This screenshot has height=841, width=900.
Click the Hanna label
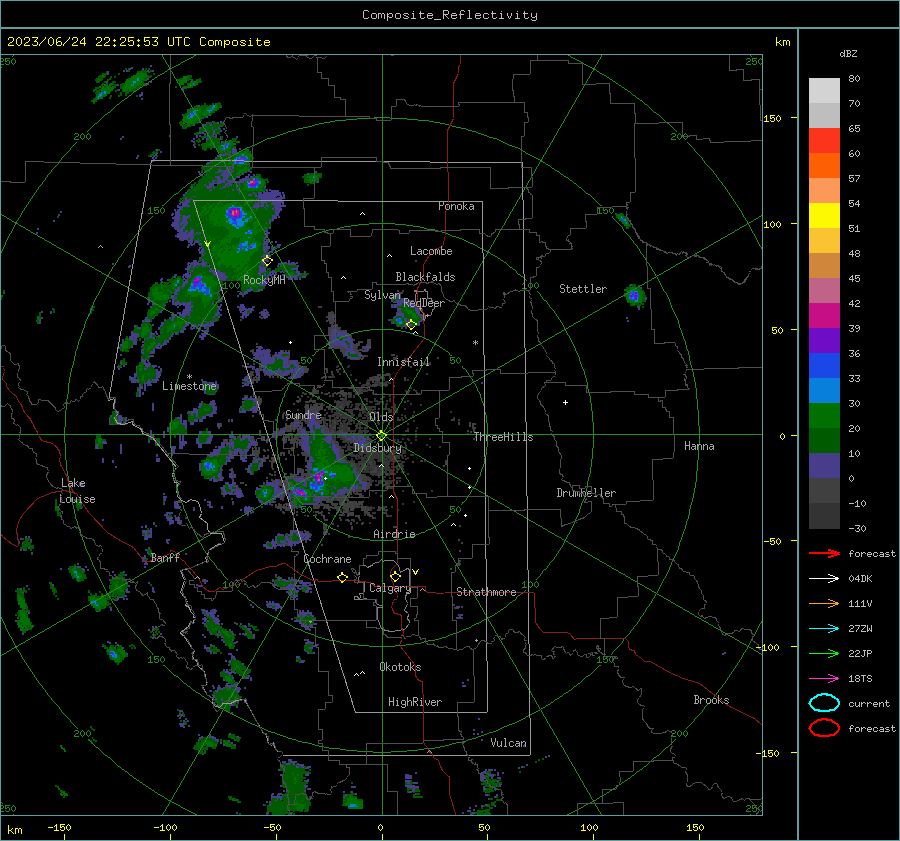[699, 446]
